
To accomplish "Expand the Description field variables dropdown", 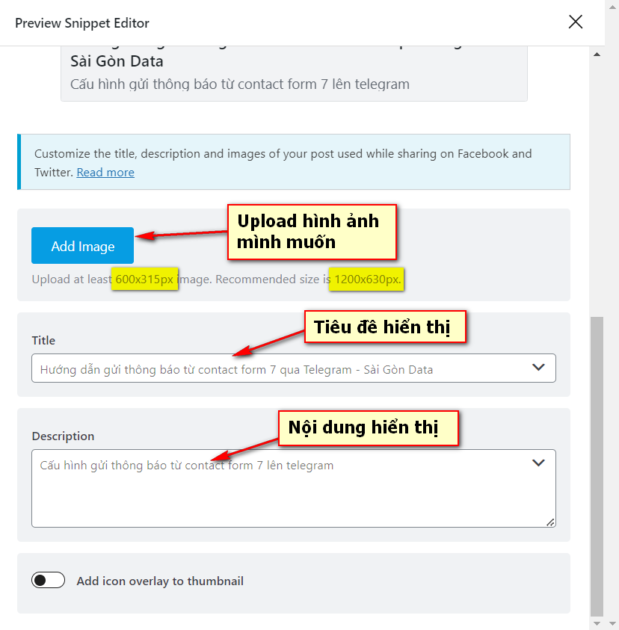I will click(x=538, y=463).
